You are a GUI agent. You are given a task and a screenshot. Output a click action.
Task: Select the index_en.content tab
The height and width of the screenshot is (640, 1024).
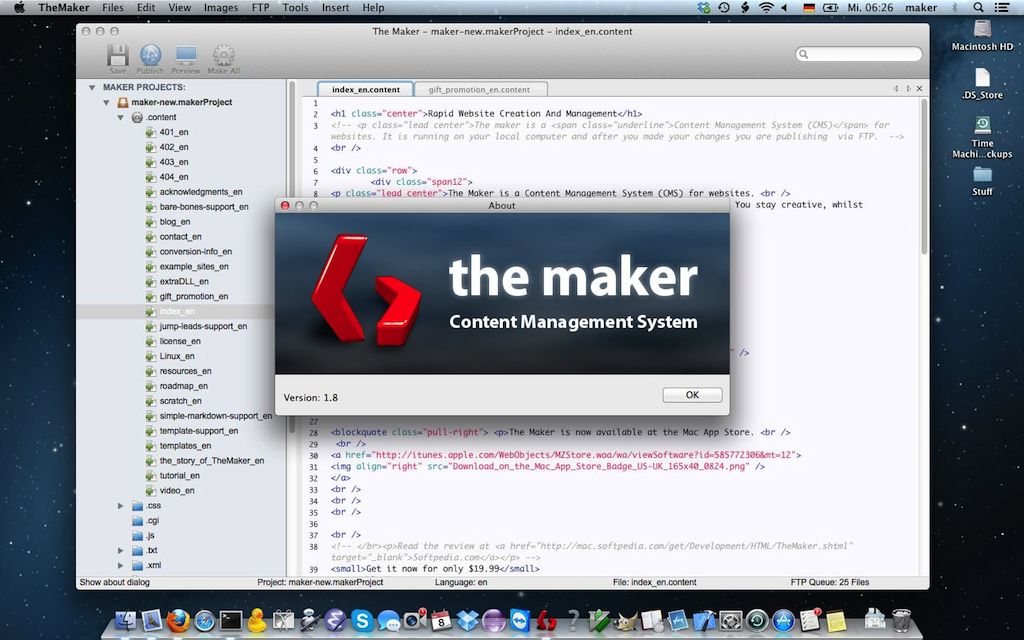(366, 89)
